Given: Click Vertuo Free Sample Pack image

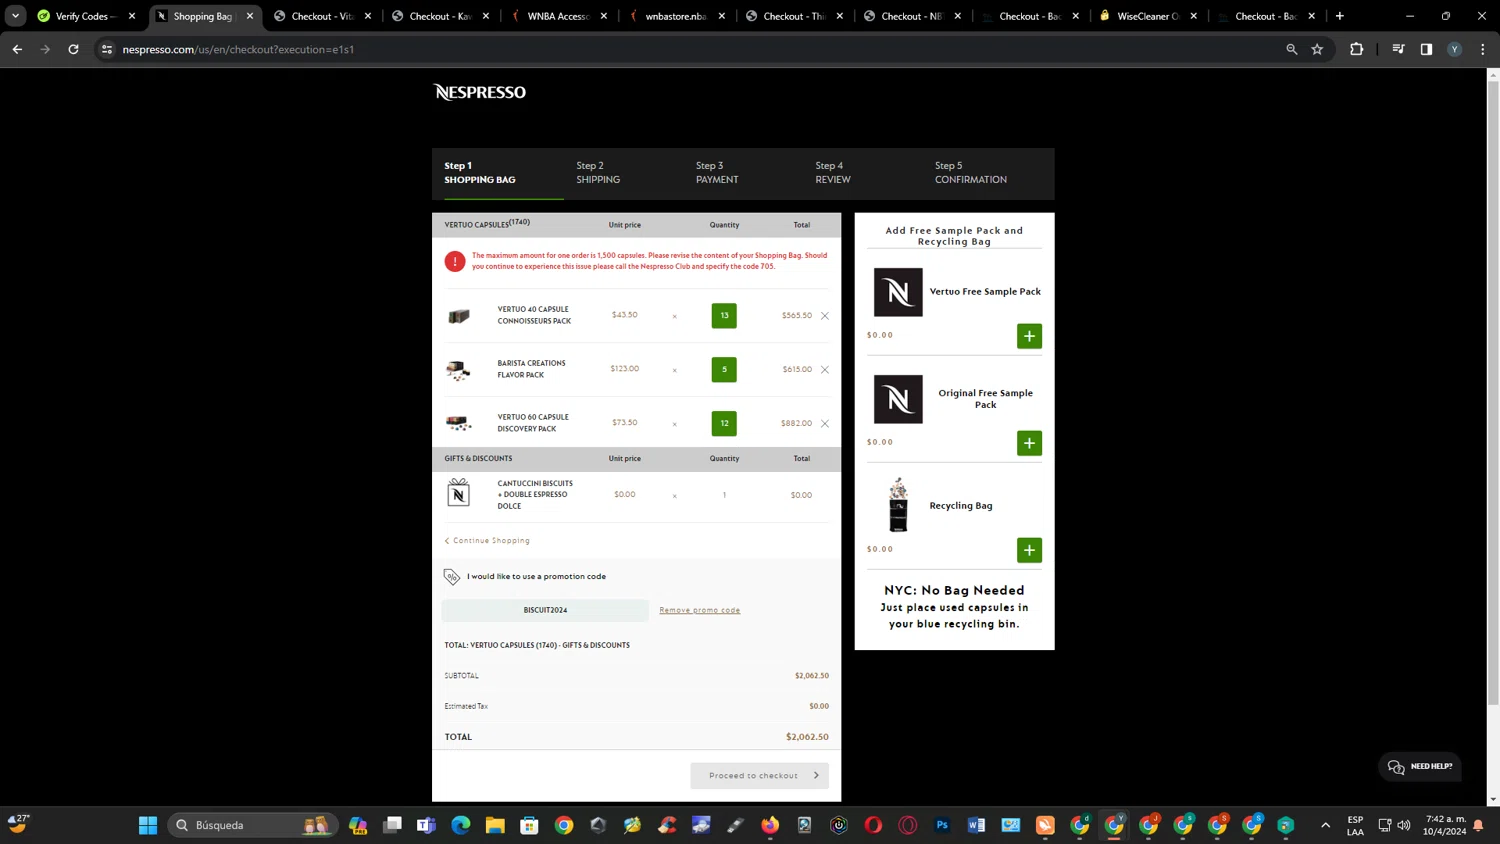Looking at the screenshot, I should click(898, 292).
